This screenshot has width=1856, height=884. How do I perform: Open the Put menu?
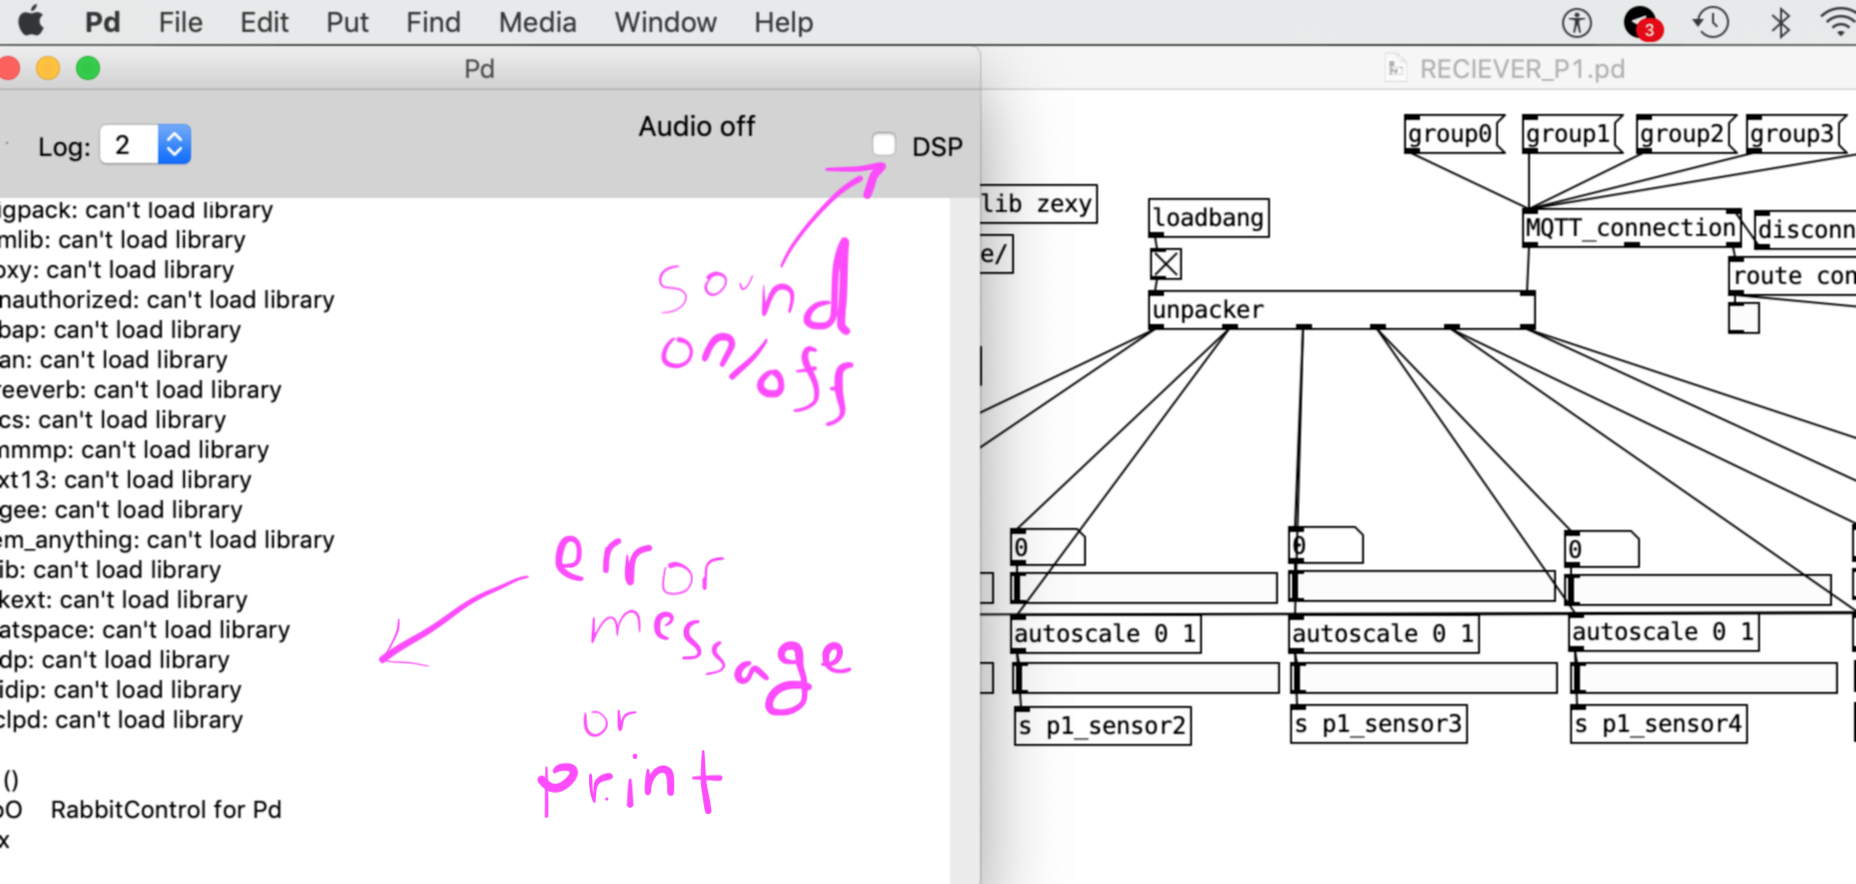click(347, 22)
